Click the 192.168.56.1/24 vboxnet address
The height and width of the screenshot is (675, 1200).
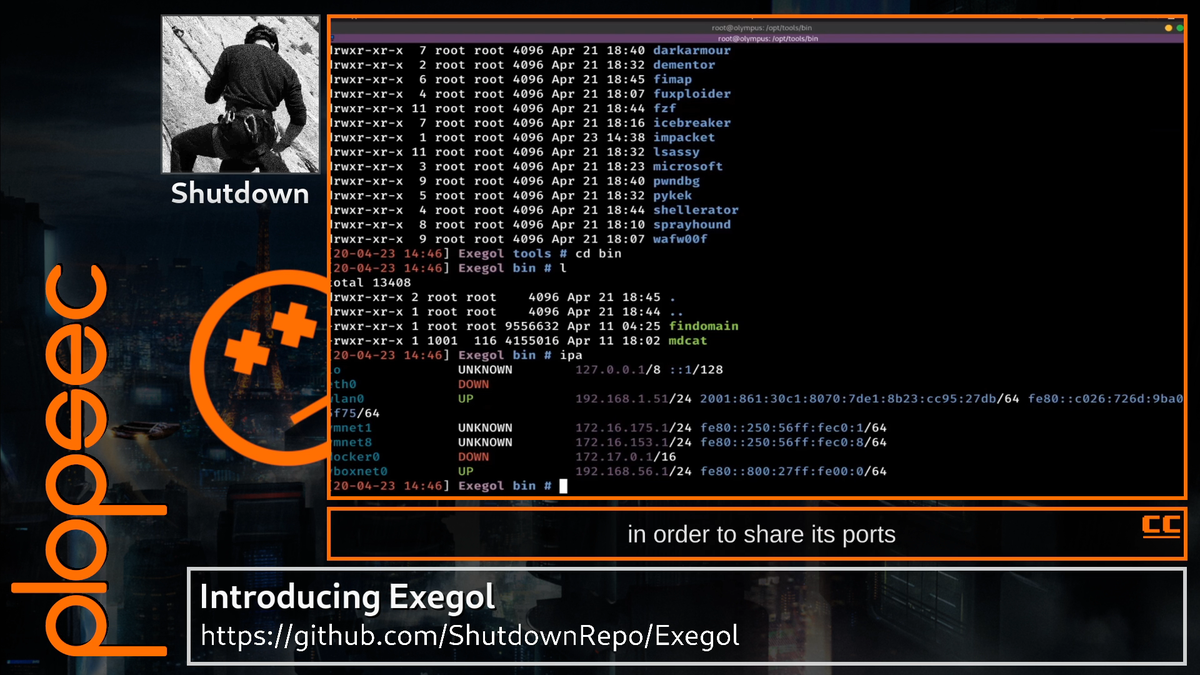[x=634, y=471]
